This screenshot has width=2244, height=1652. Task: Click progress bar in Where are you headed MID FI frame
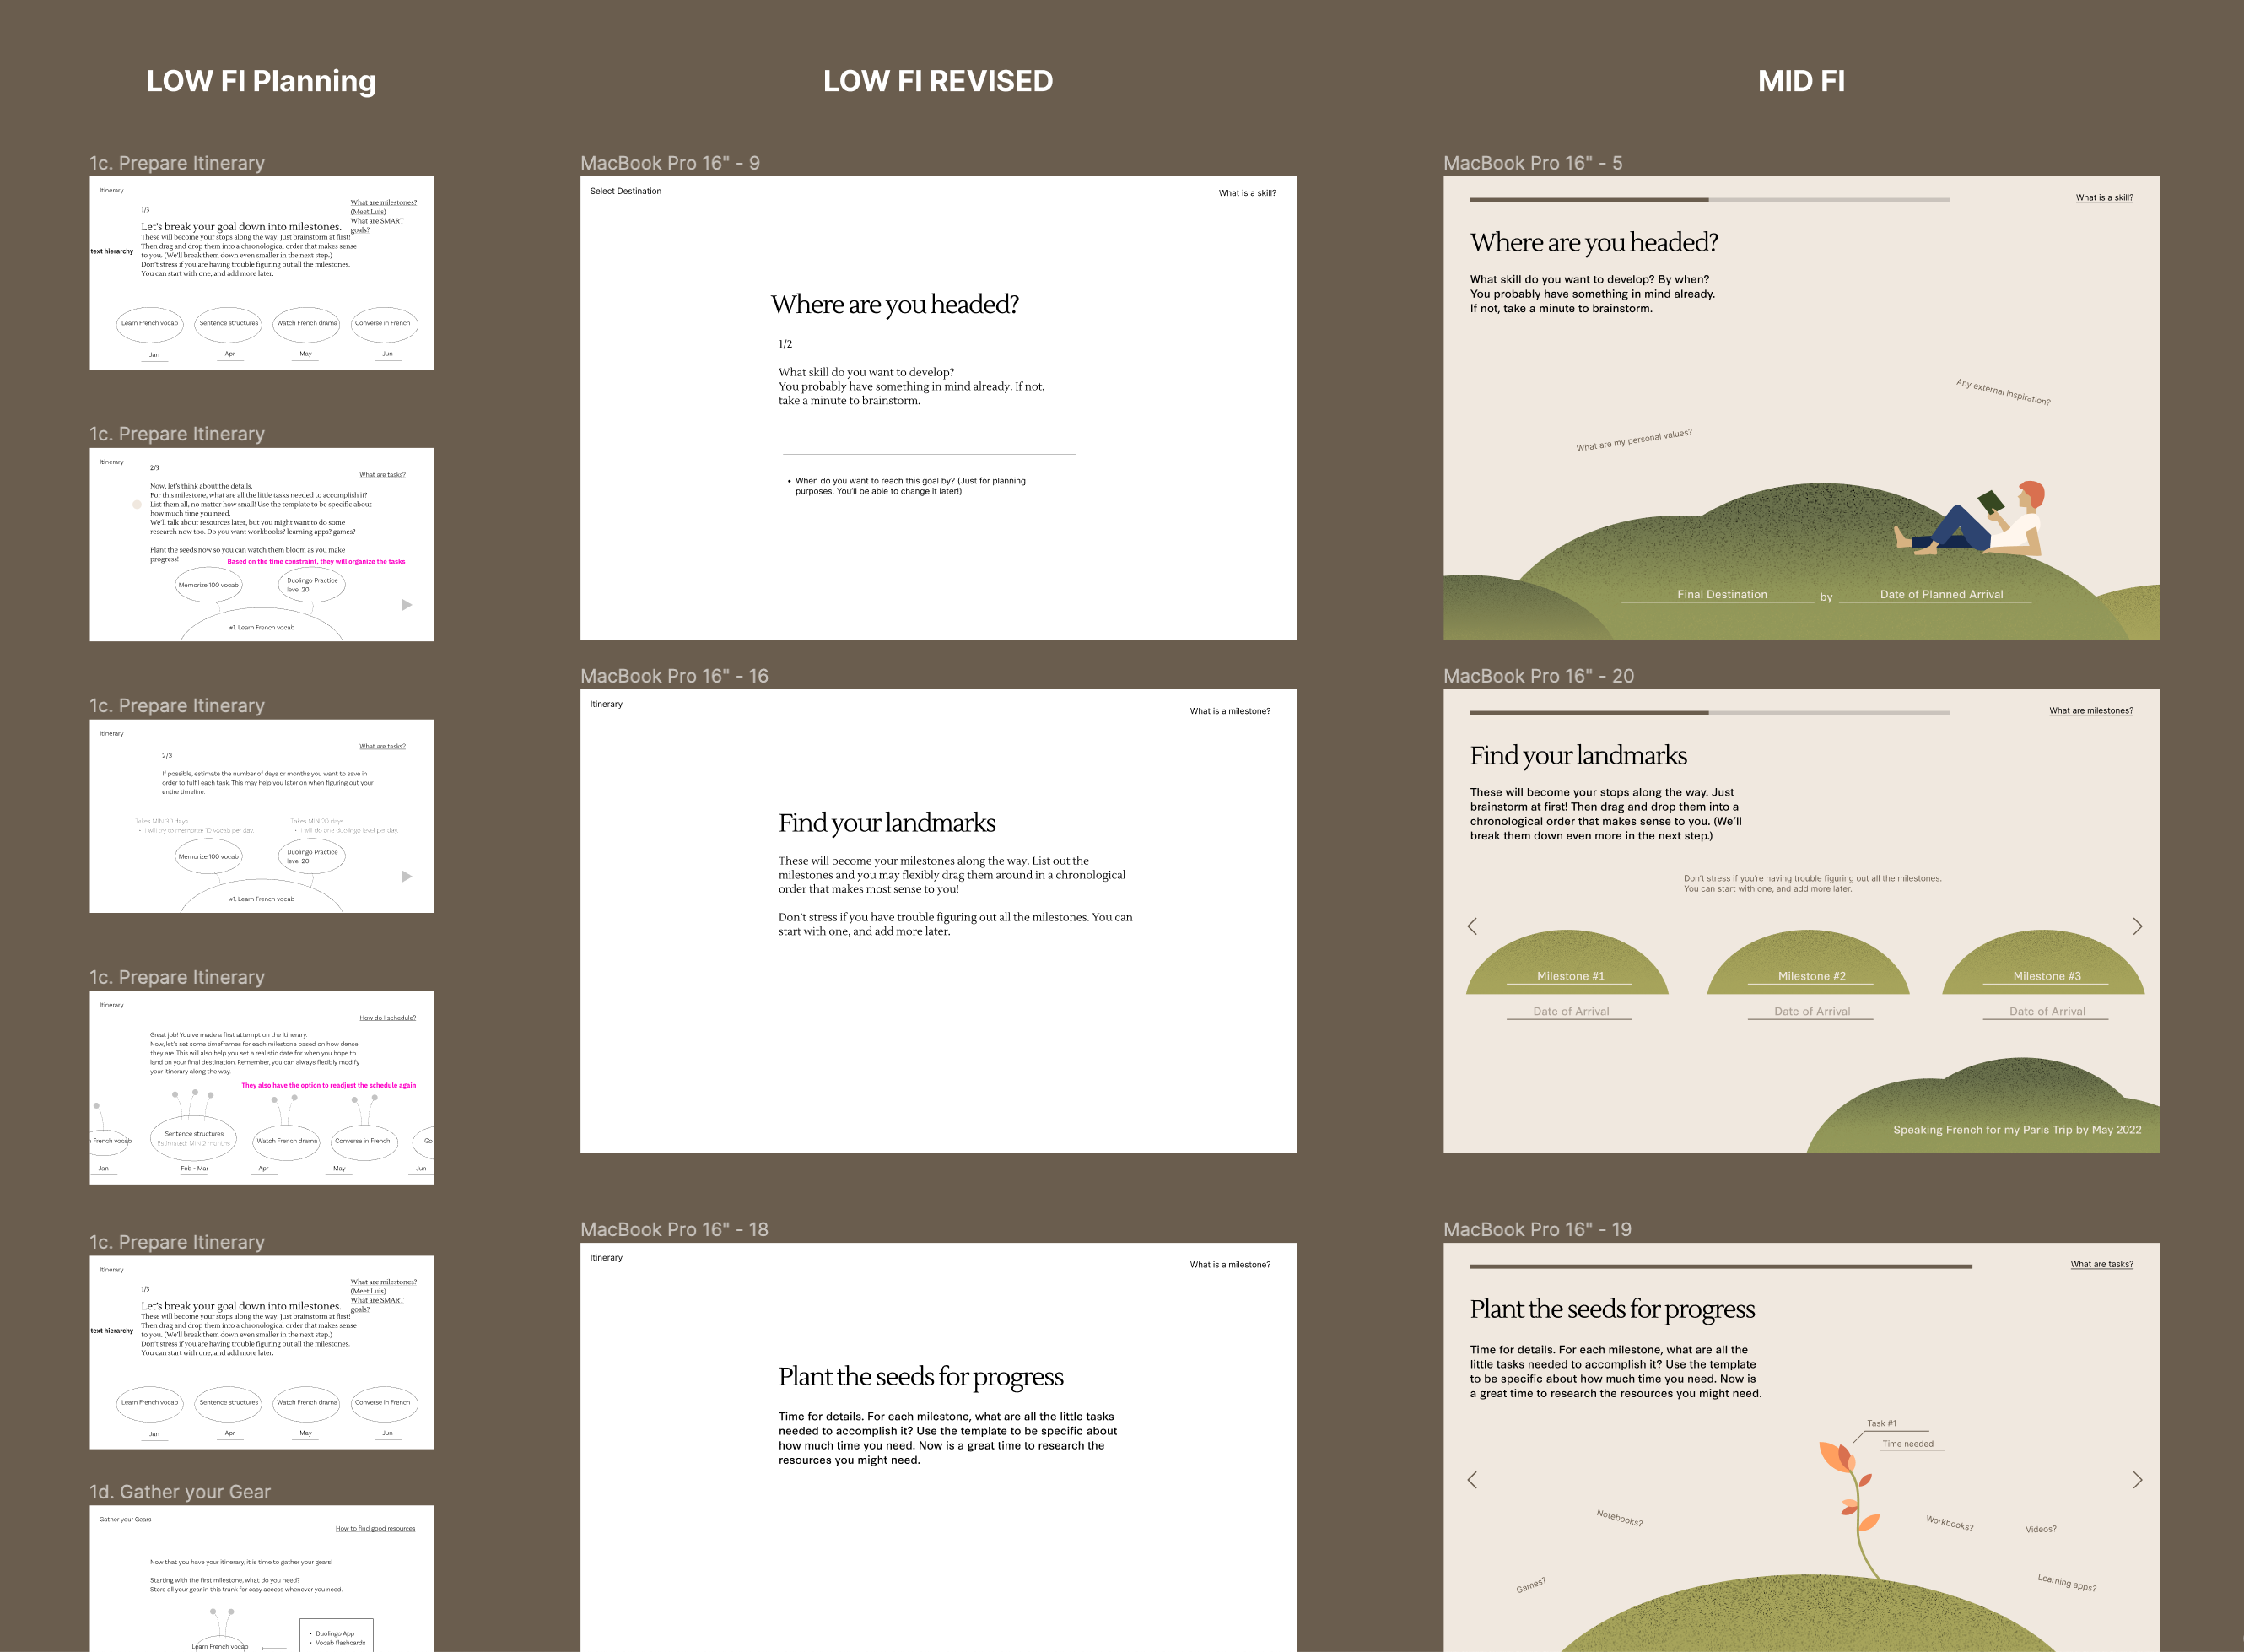[1709, 200]
